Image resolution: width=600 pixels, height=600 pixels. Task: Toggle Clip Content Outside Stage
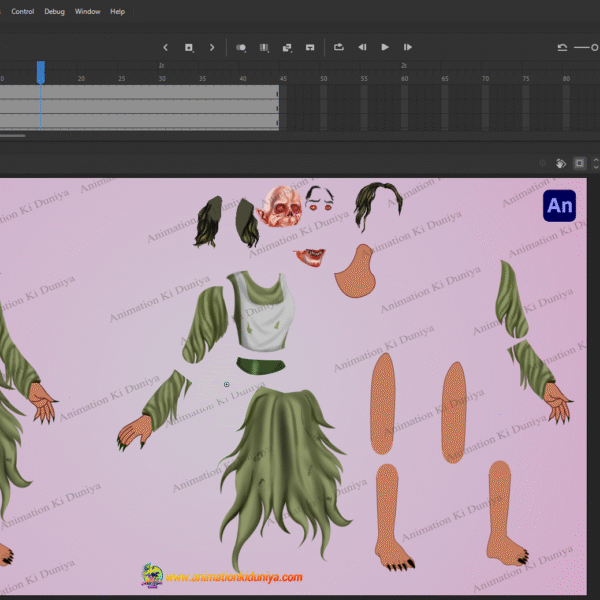[x=580, y=163]
